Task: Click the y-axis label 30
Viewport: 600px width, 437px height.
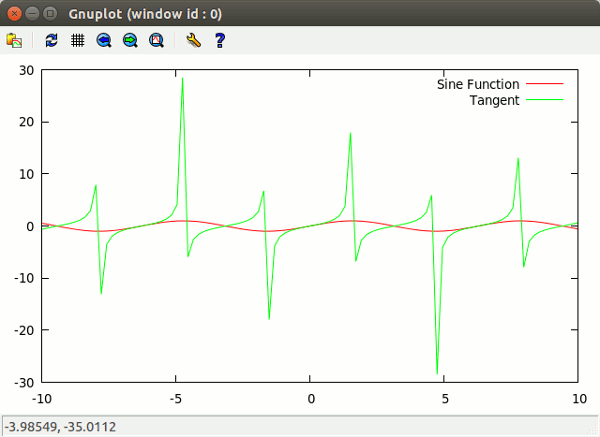Action: tap(25, 70)
